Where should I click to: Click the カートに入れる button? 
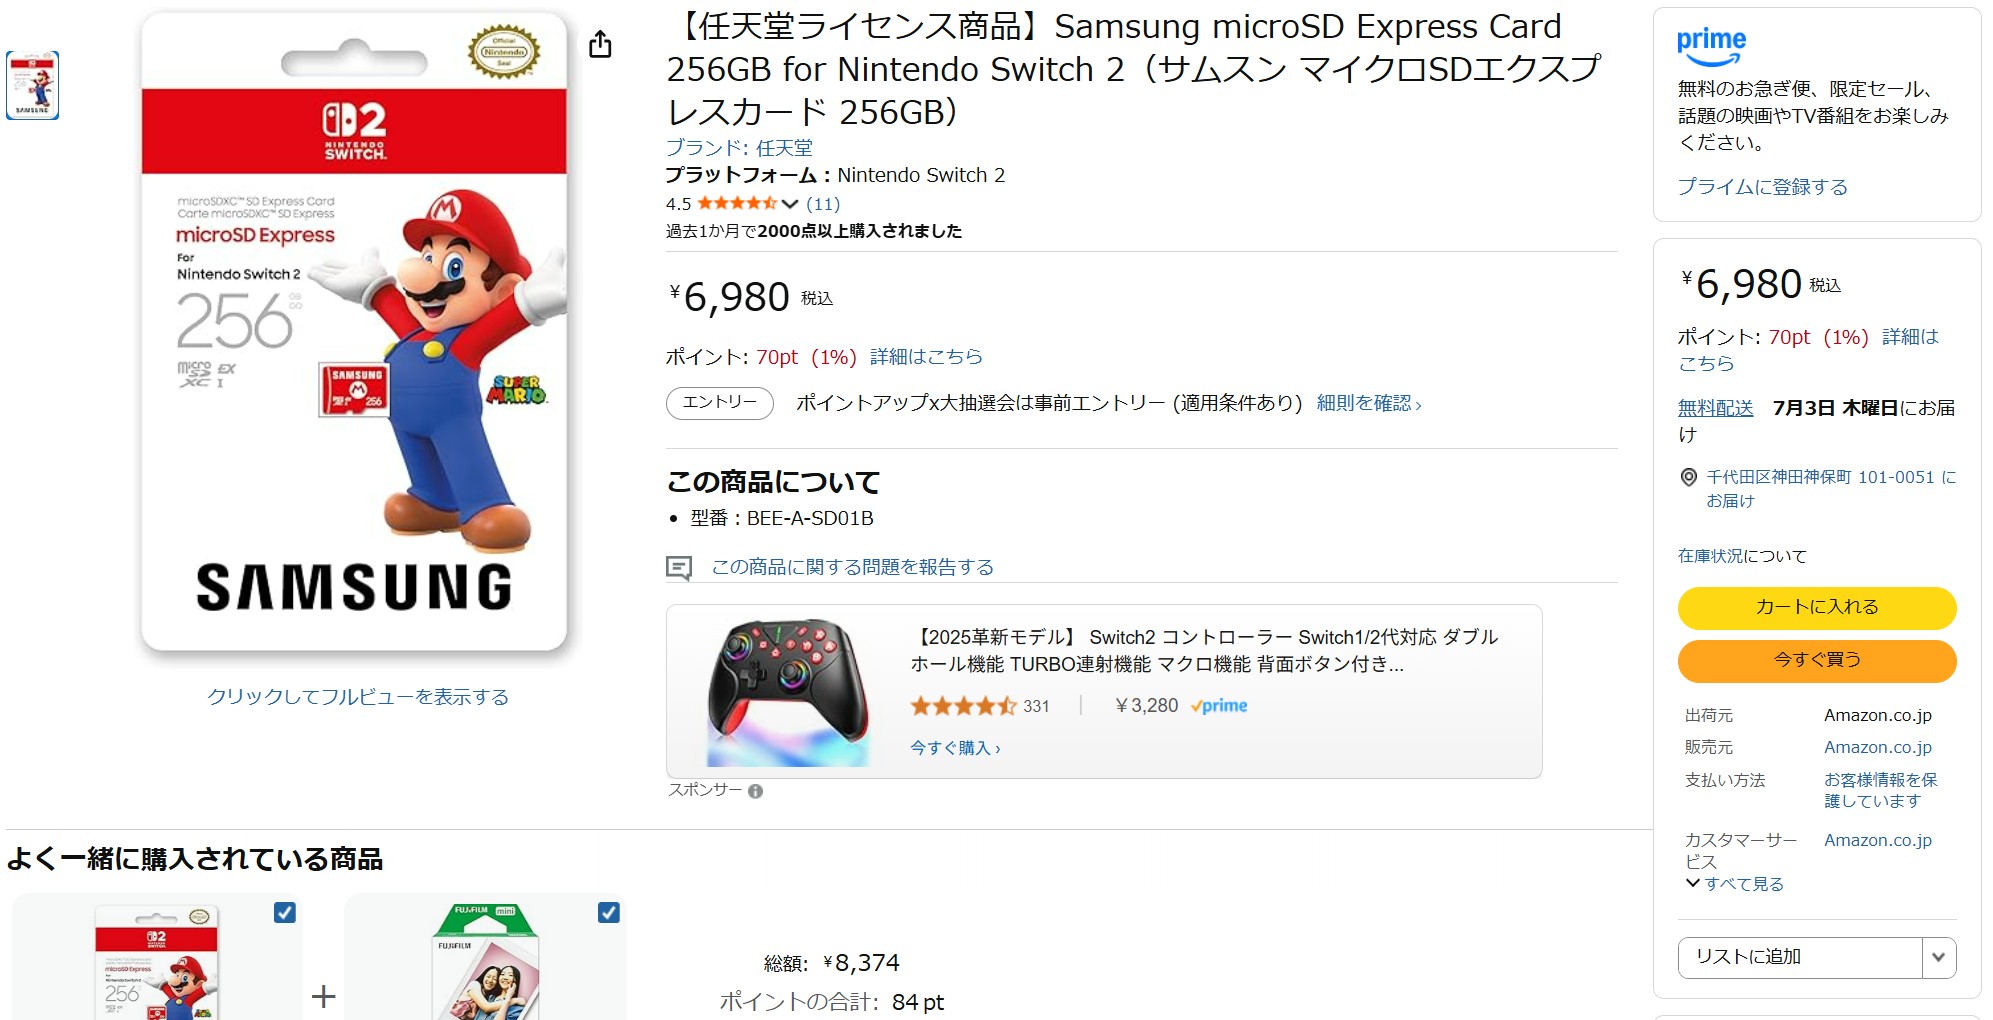click(1816, 607)
